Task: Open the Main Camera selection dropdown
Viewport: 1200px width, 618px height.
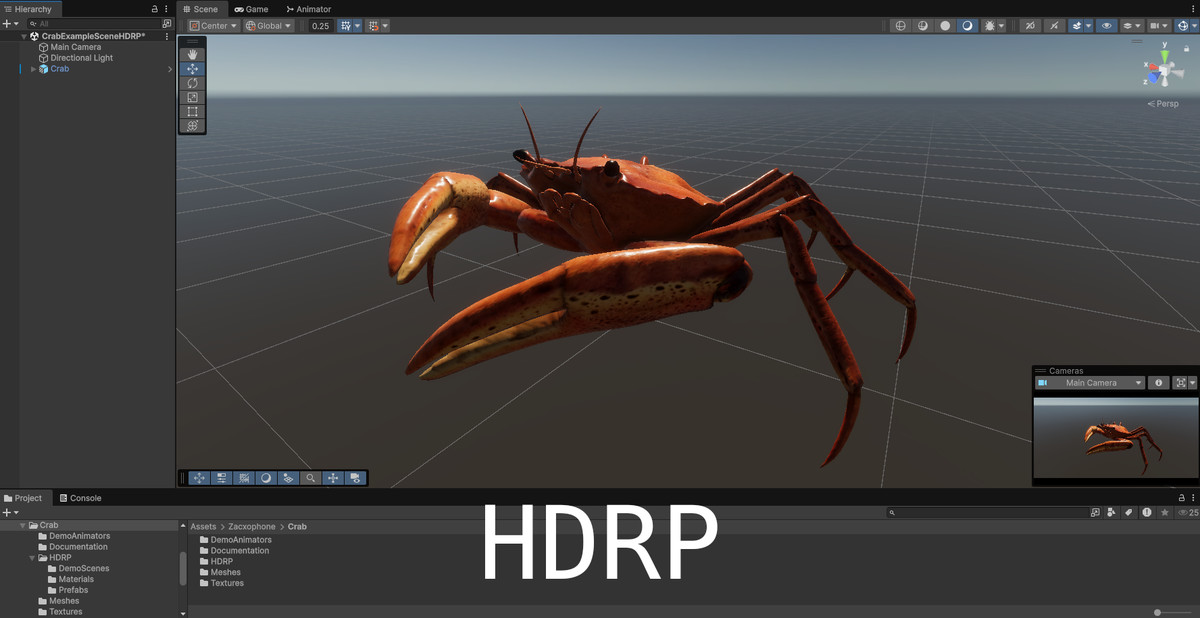Action: [x=1090, y=383]
